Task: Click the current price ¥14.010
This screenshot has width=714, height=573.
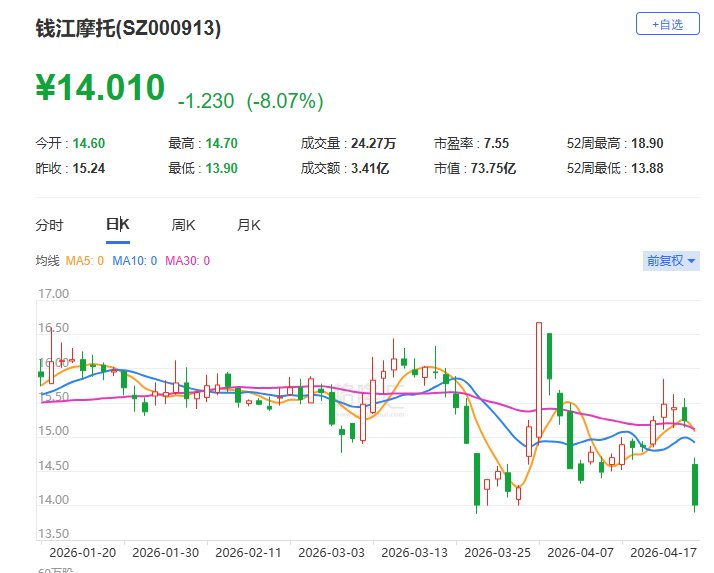Action: (100, 87)
